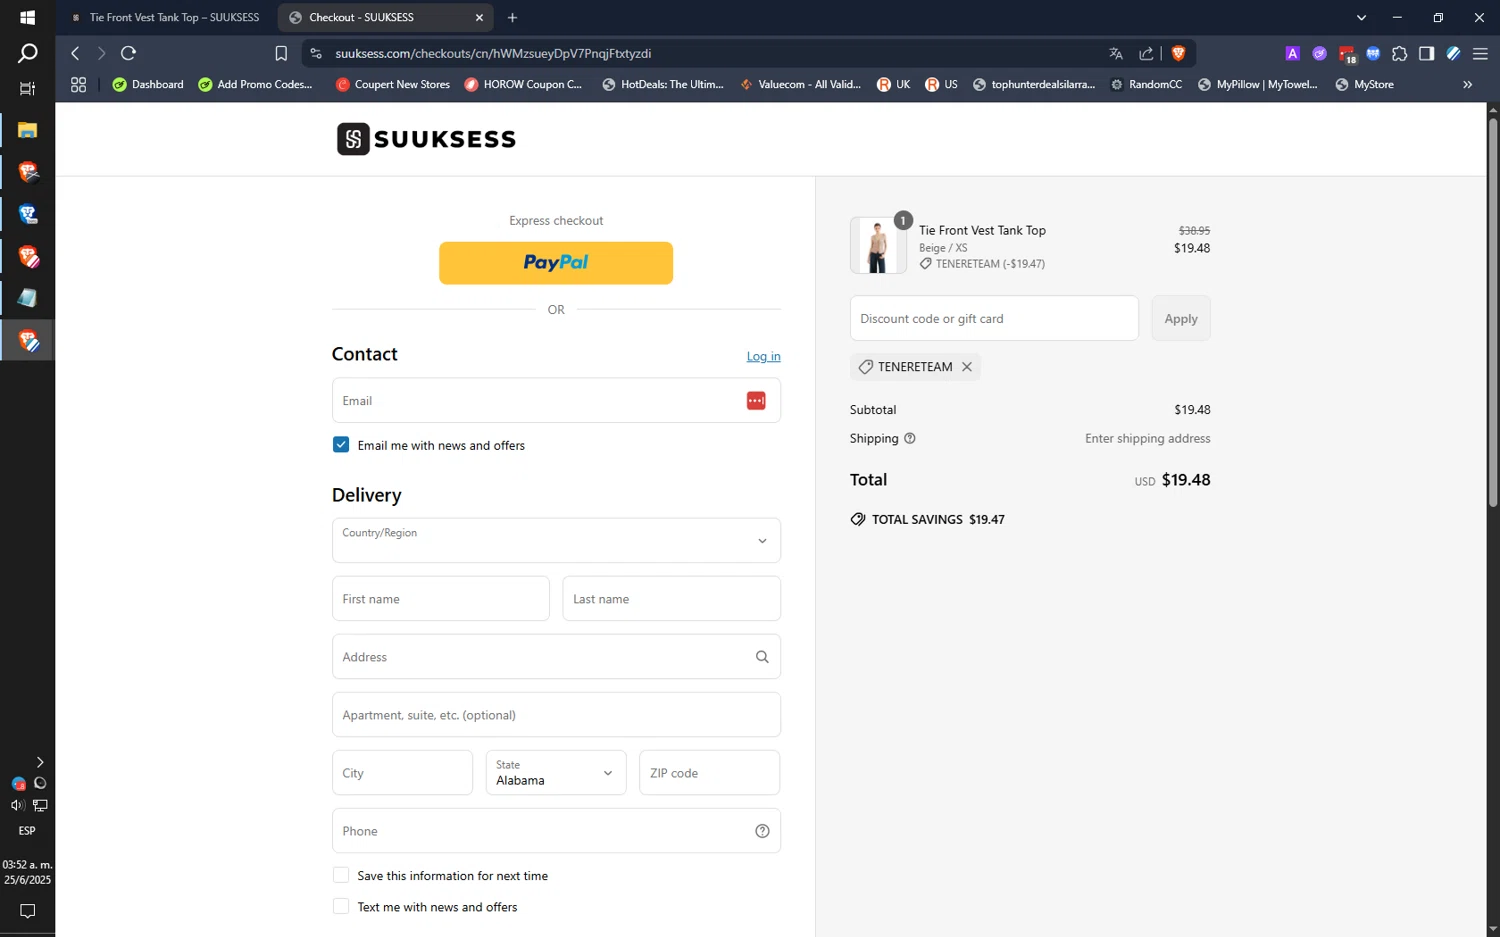The image size is (1500, 937).
Task: Open Brave Shields lion icon
Action: pos(1178,54)
